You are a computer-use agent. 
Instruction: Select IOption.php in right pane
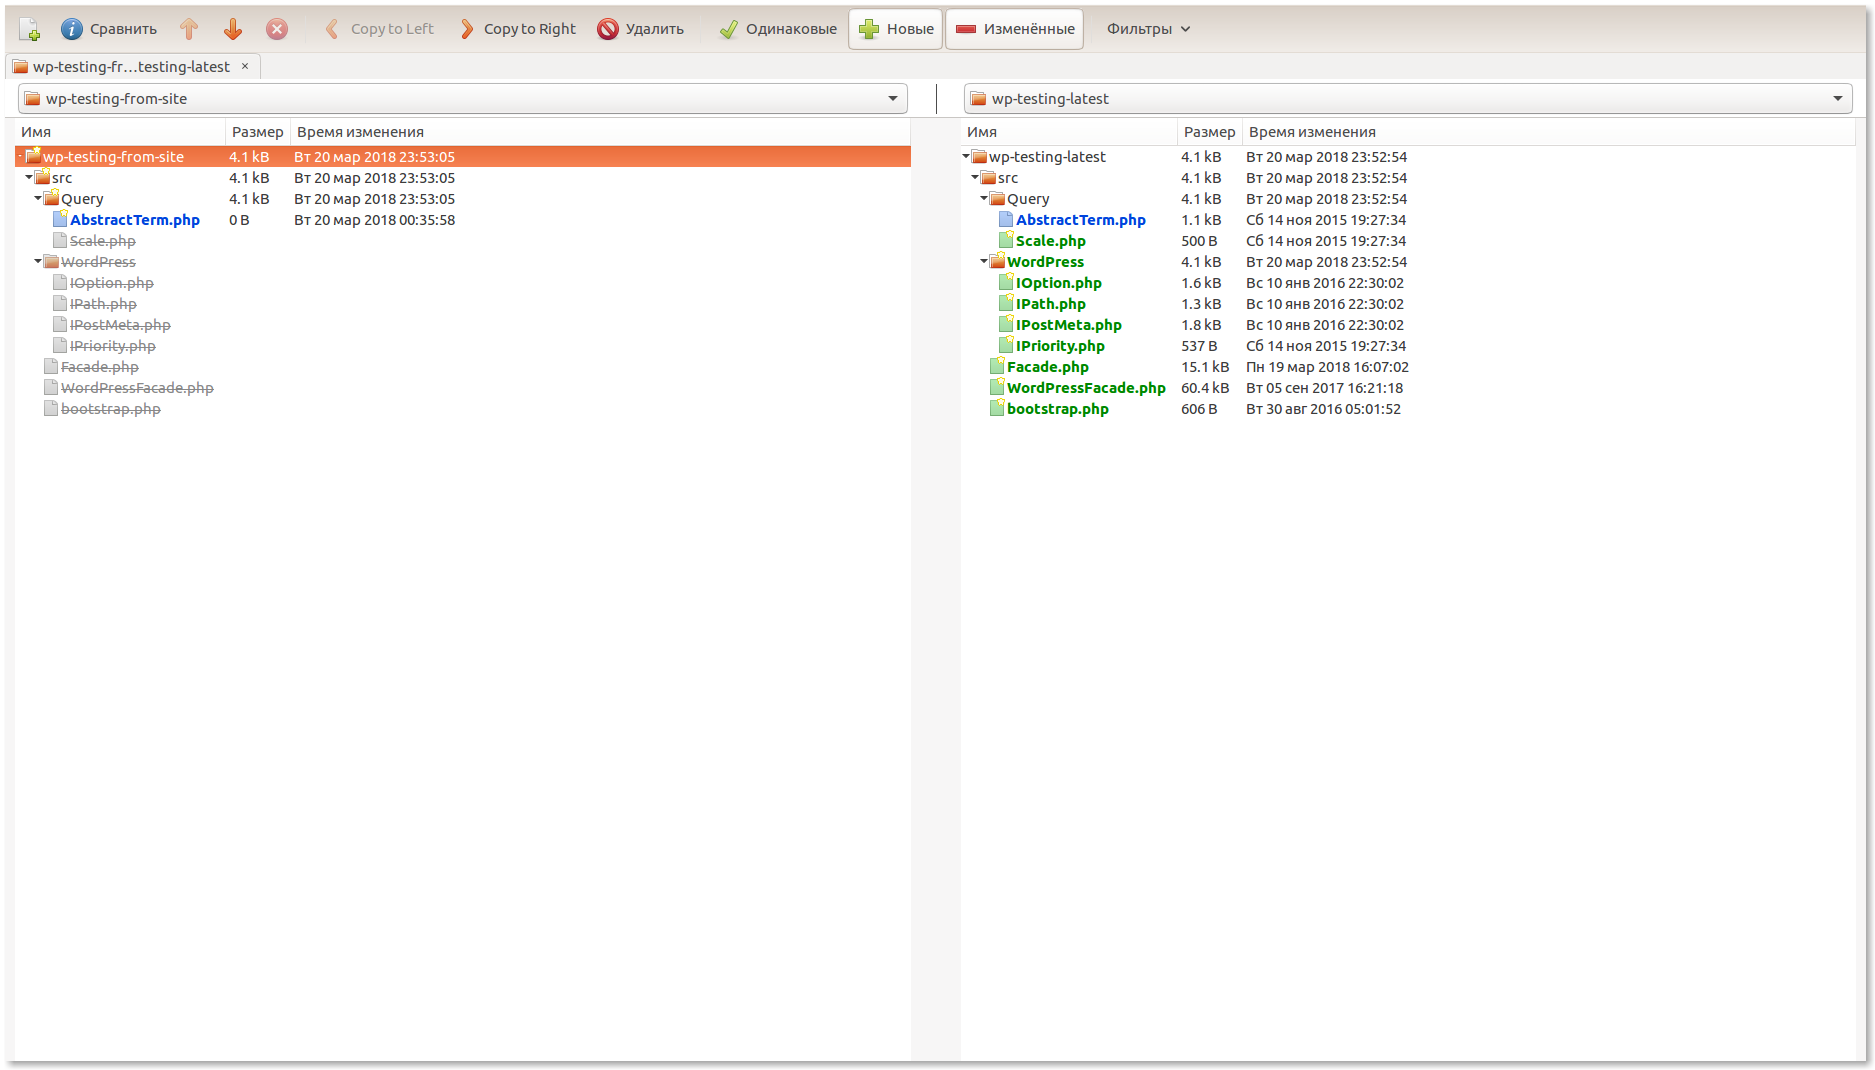pos(1059,283)
